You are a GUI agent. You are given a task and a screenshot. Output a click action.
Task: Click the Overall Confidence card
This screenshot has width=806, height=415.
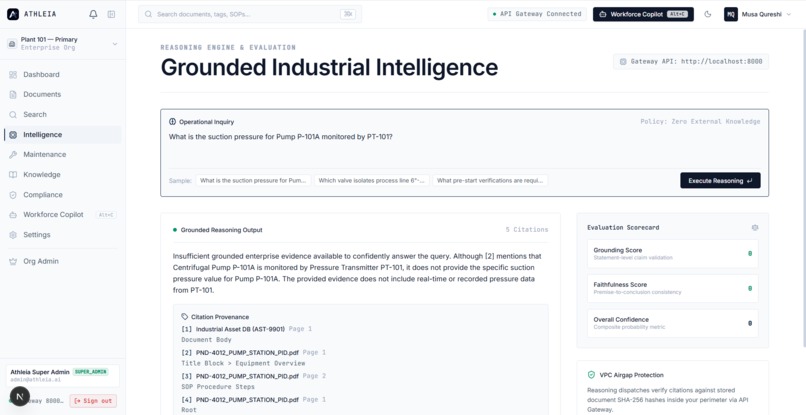pyautogui.click(x=673, y=323)
